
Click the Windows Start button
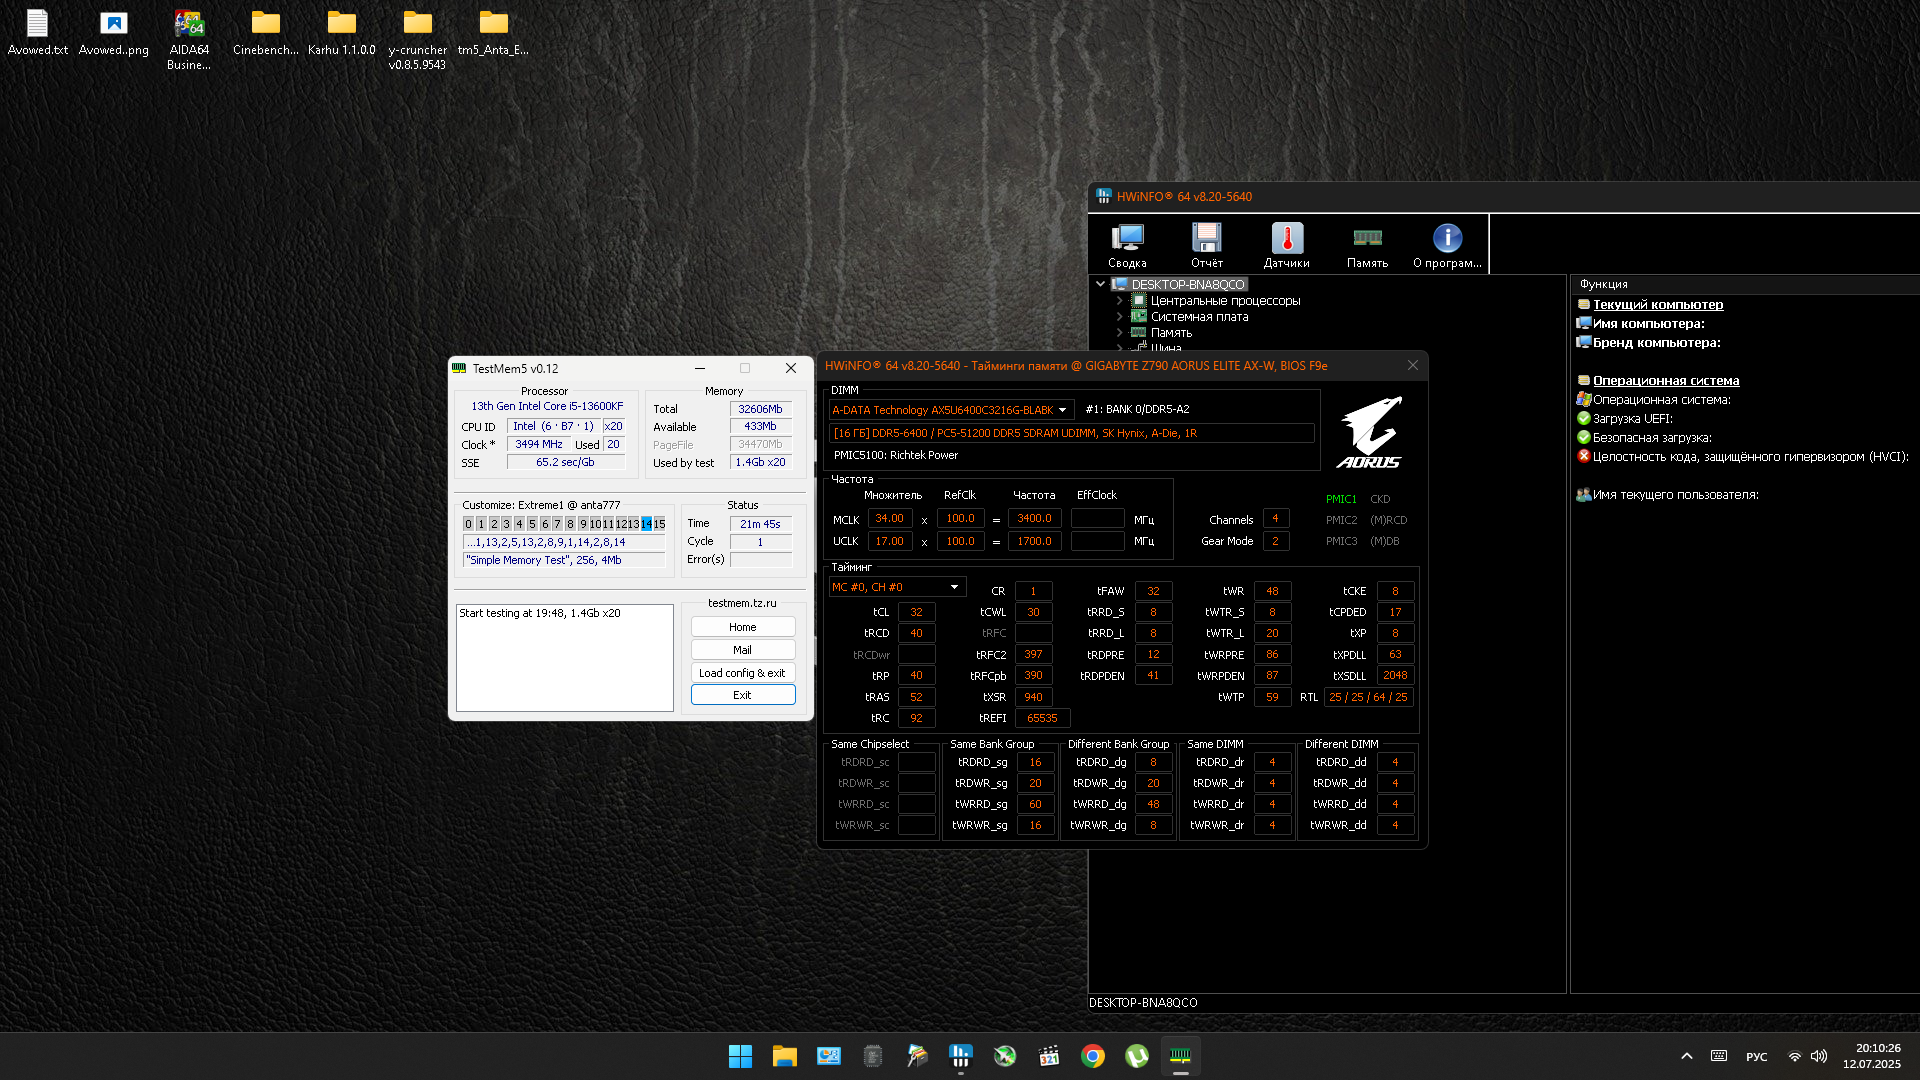pos(740,1056)
